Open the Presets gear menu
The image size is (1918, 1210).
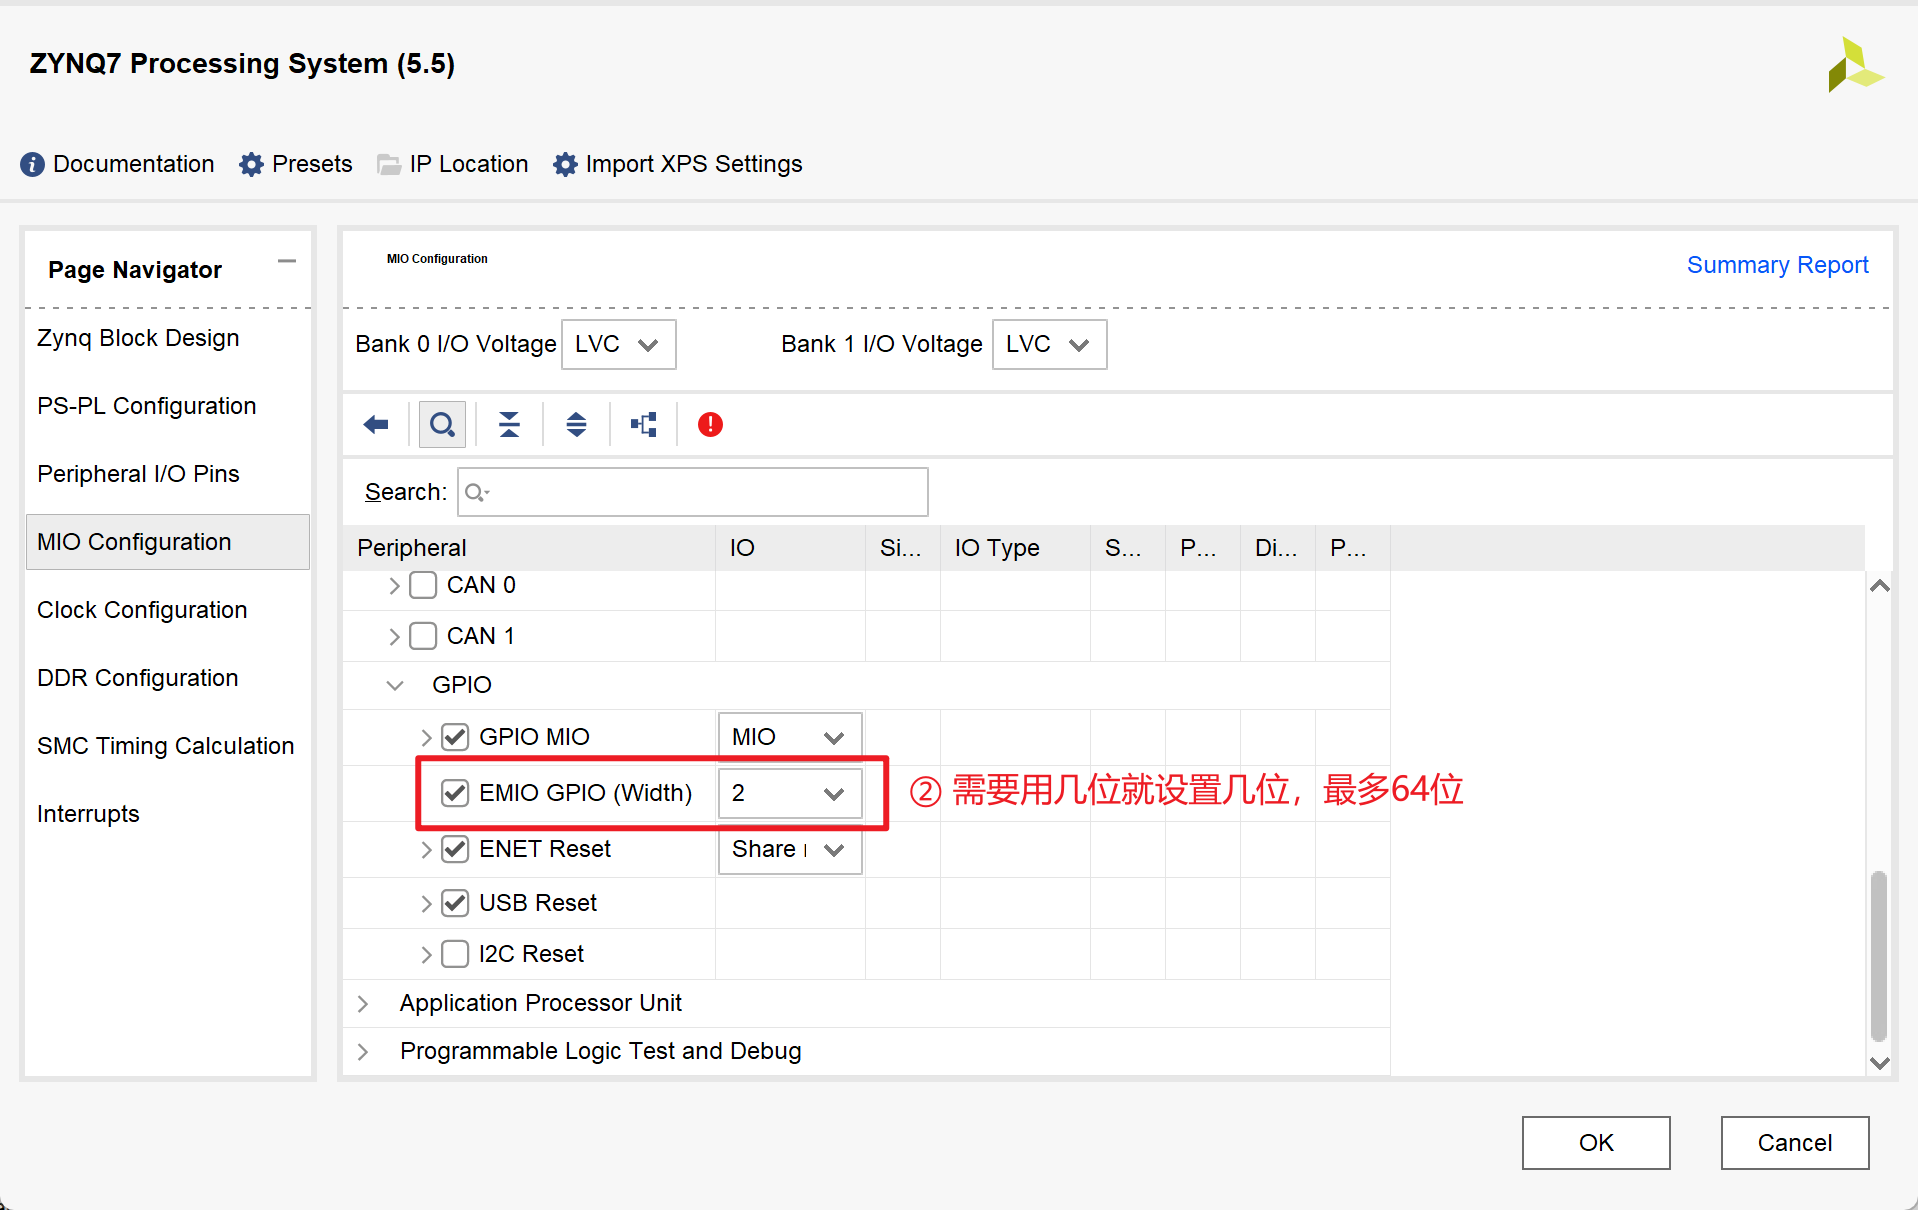pyautogui.click(x=296, y=164)
